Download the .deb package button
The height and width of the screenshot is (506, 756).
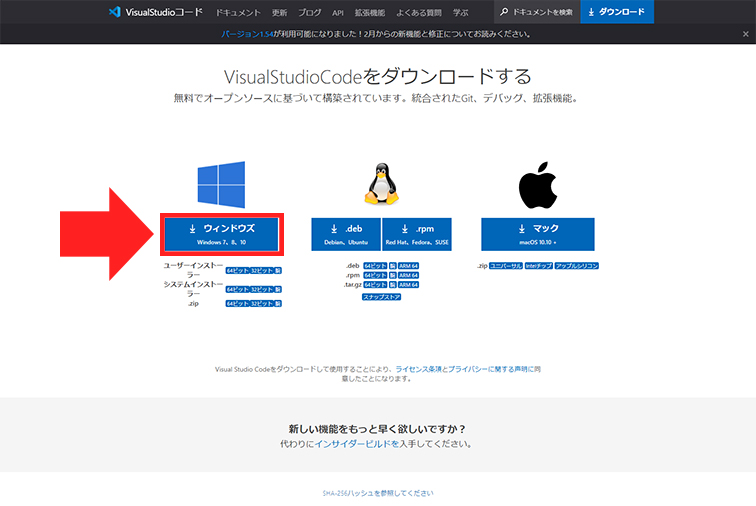pyautogui.click(x=346, y=234)
